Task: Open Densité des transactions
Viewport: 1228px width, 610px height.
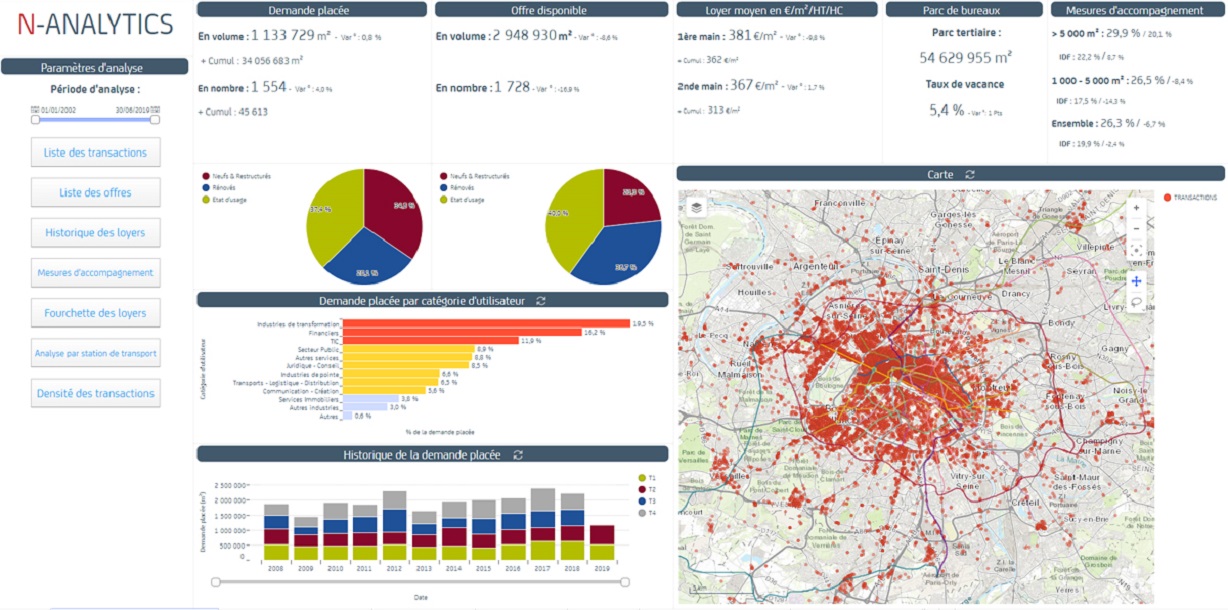Action: (95, 393)
